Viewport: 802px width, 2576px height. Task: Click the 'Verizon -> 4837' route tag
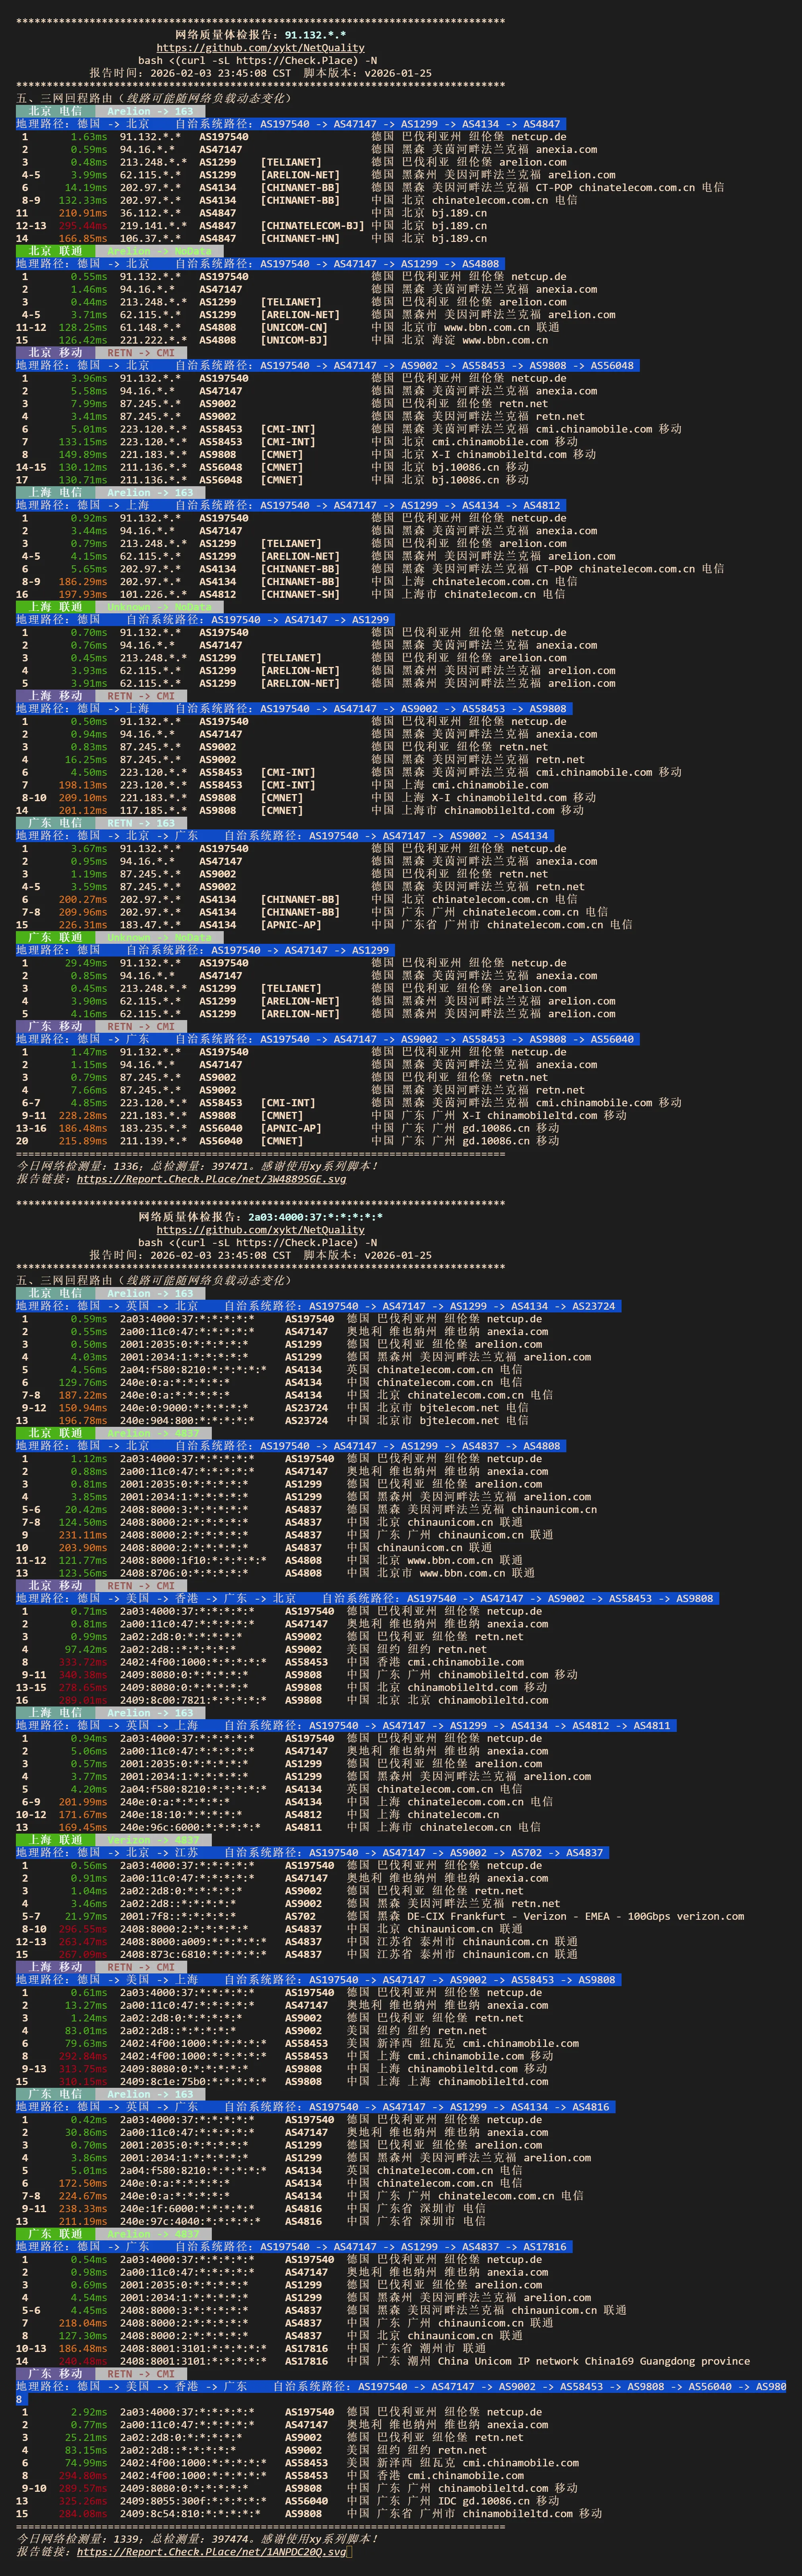coord(153,1840)
